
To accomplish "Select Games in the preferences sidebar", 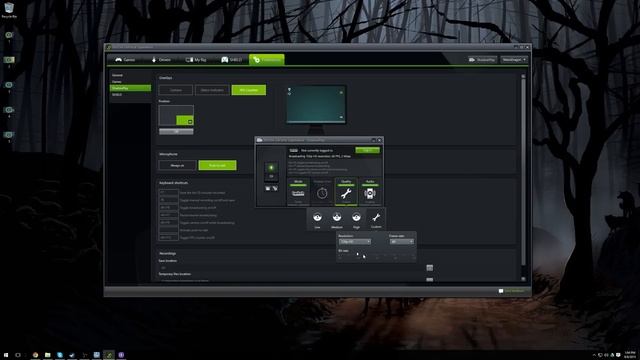I will point(130,82).
